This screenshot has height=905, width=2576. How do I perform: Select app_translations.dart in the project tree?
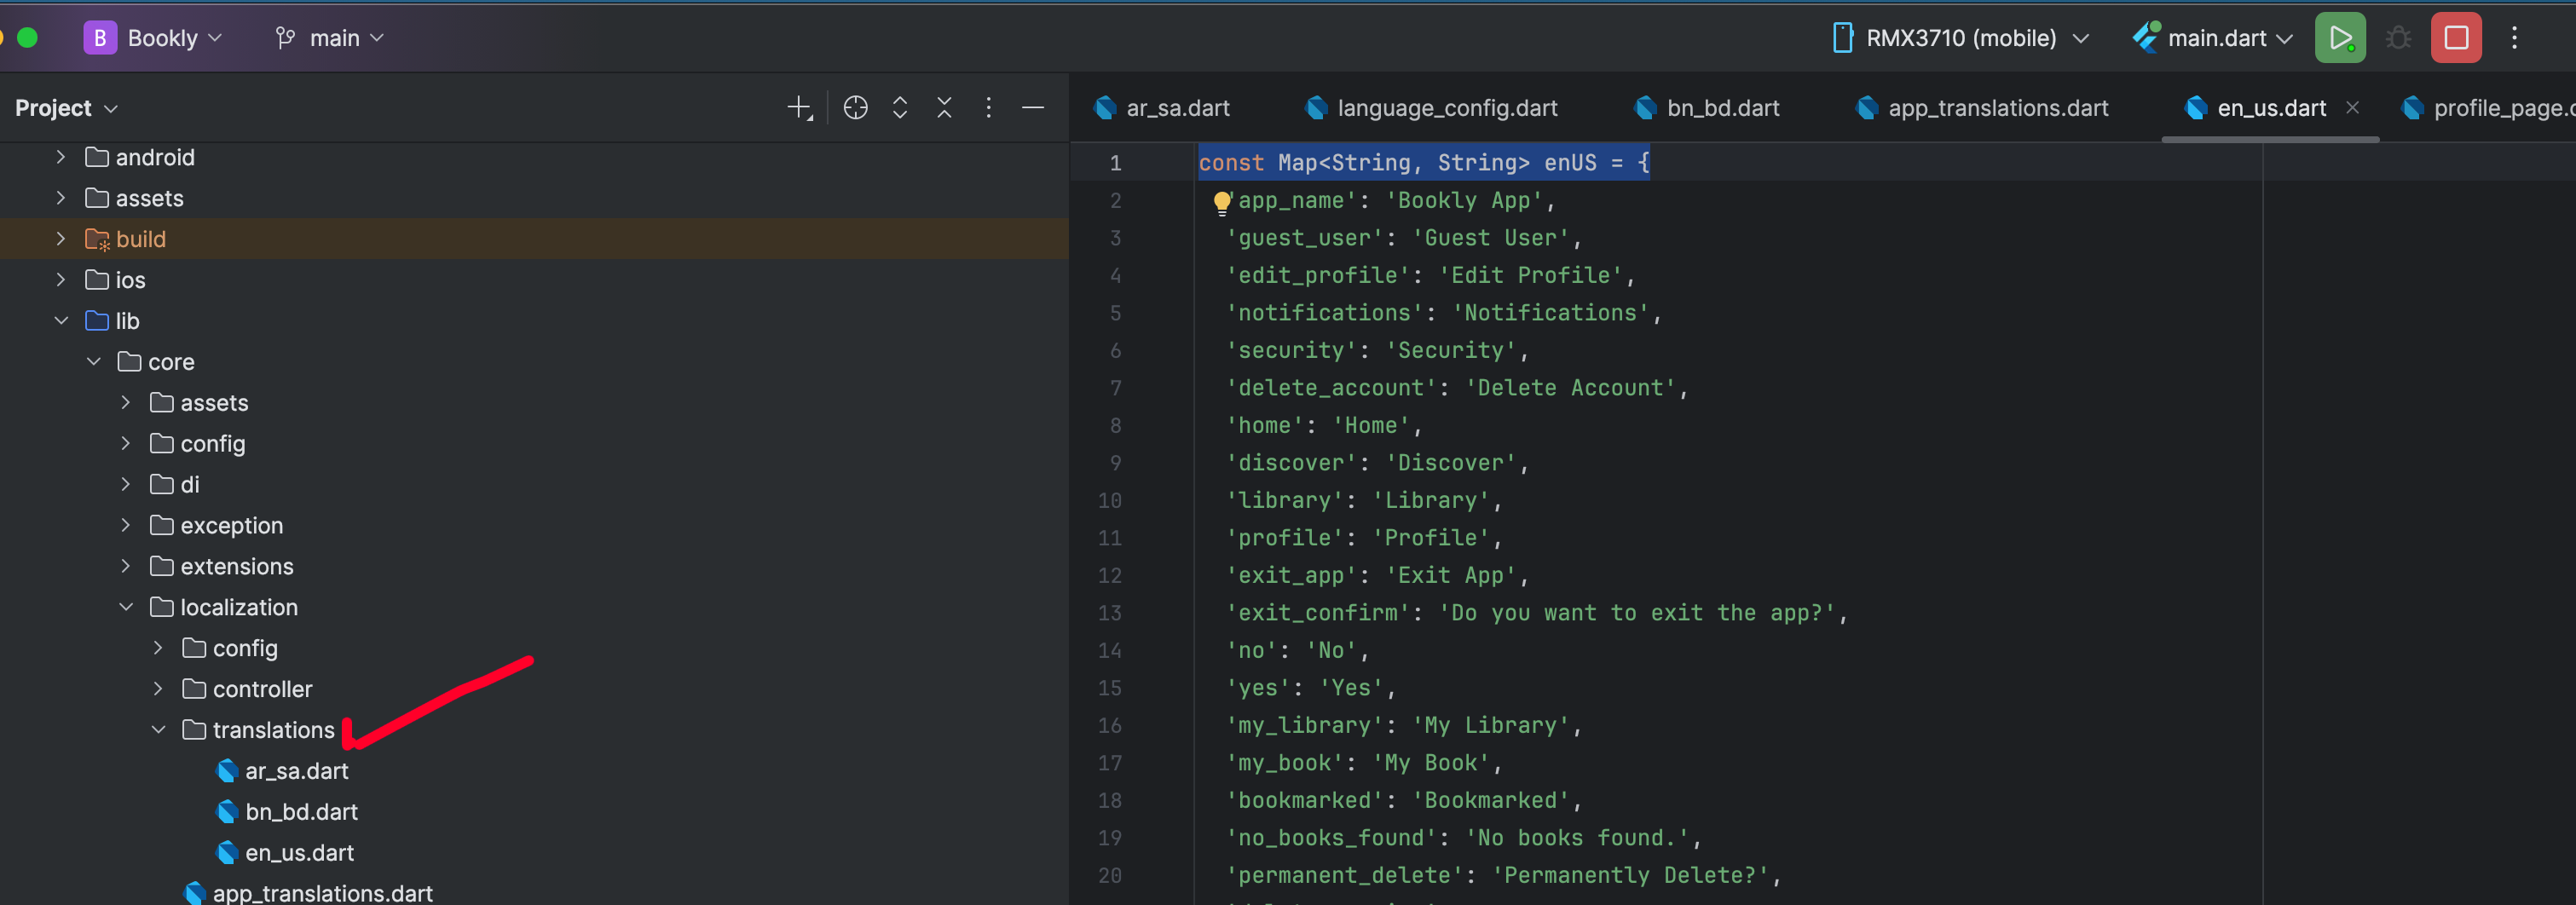(x=322, y=893)
